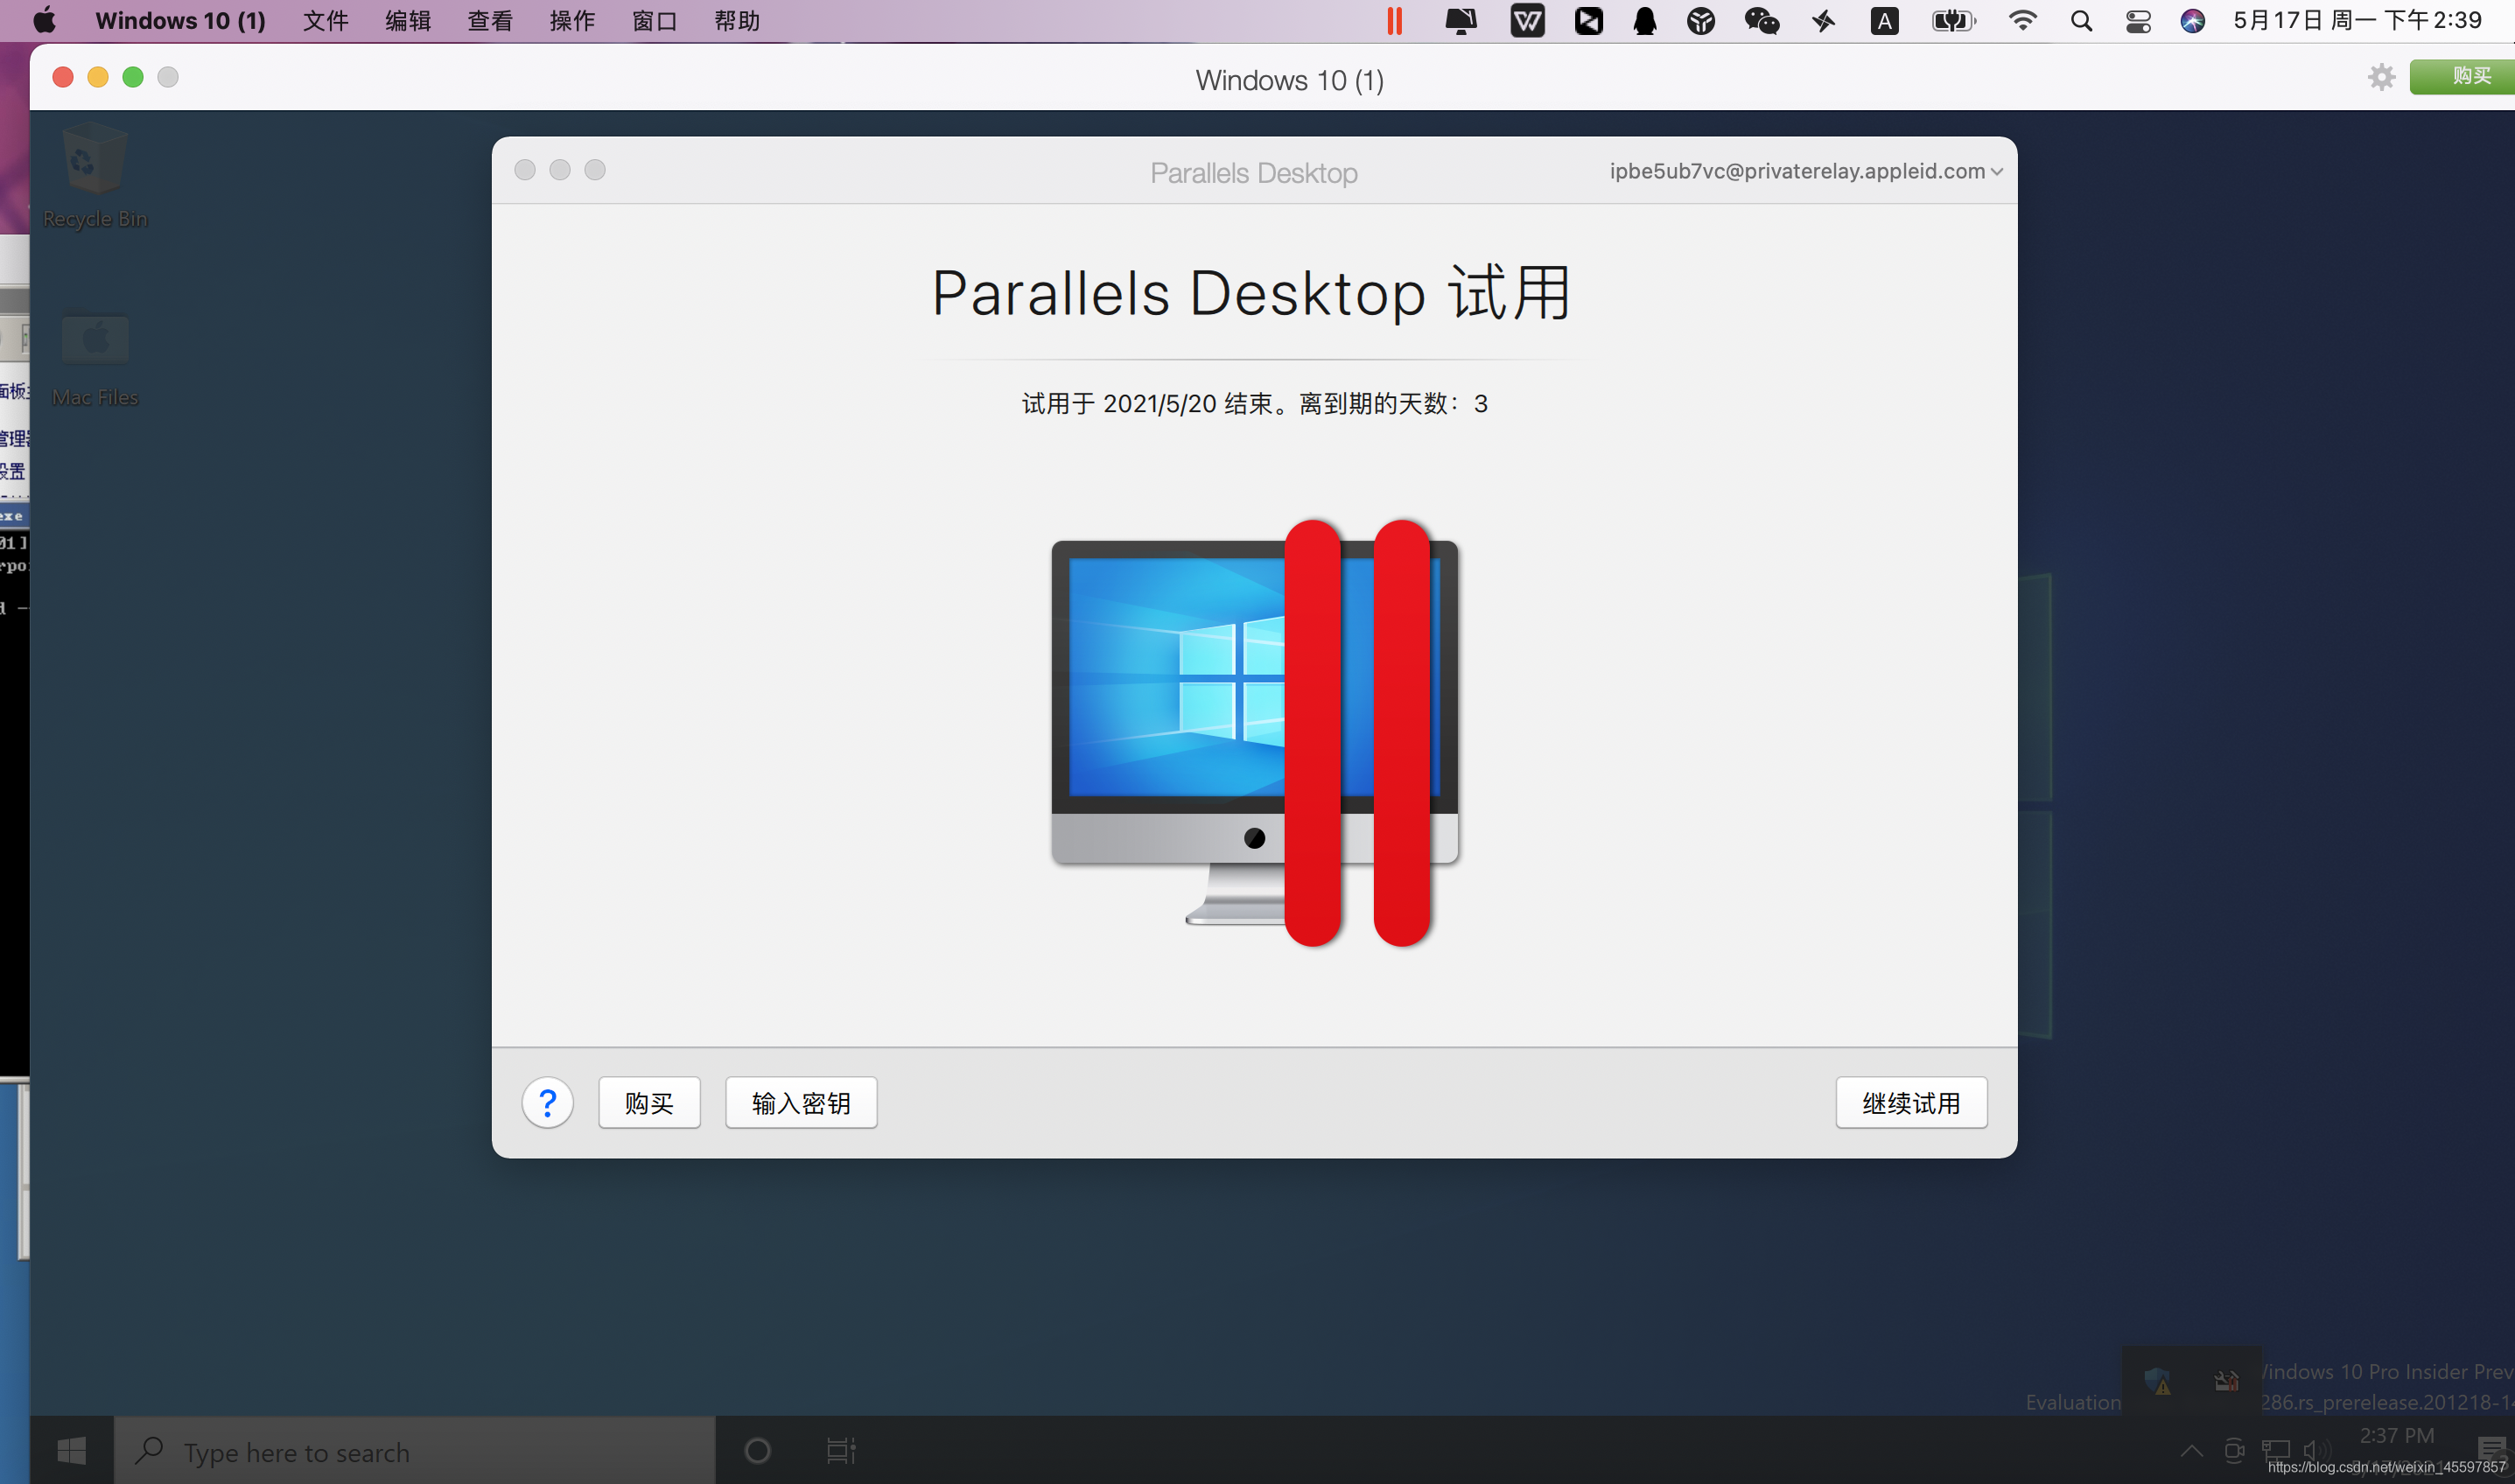Click the Cortana circle icon on the taskbar

[x=757, y=1450]
